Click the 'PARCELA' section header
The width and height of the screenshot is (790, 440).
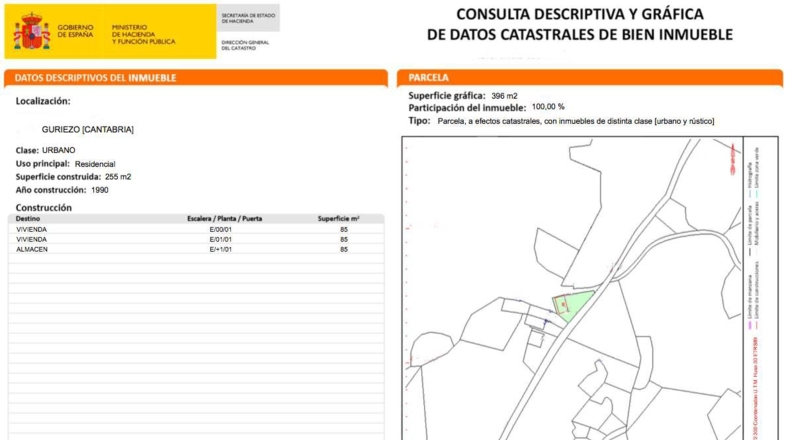coord(428,78)
